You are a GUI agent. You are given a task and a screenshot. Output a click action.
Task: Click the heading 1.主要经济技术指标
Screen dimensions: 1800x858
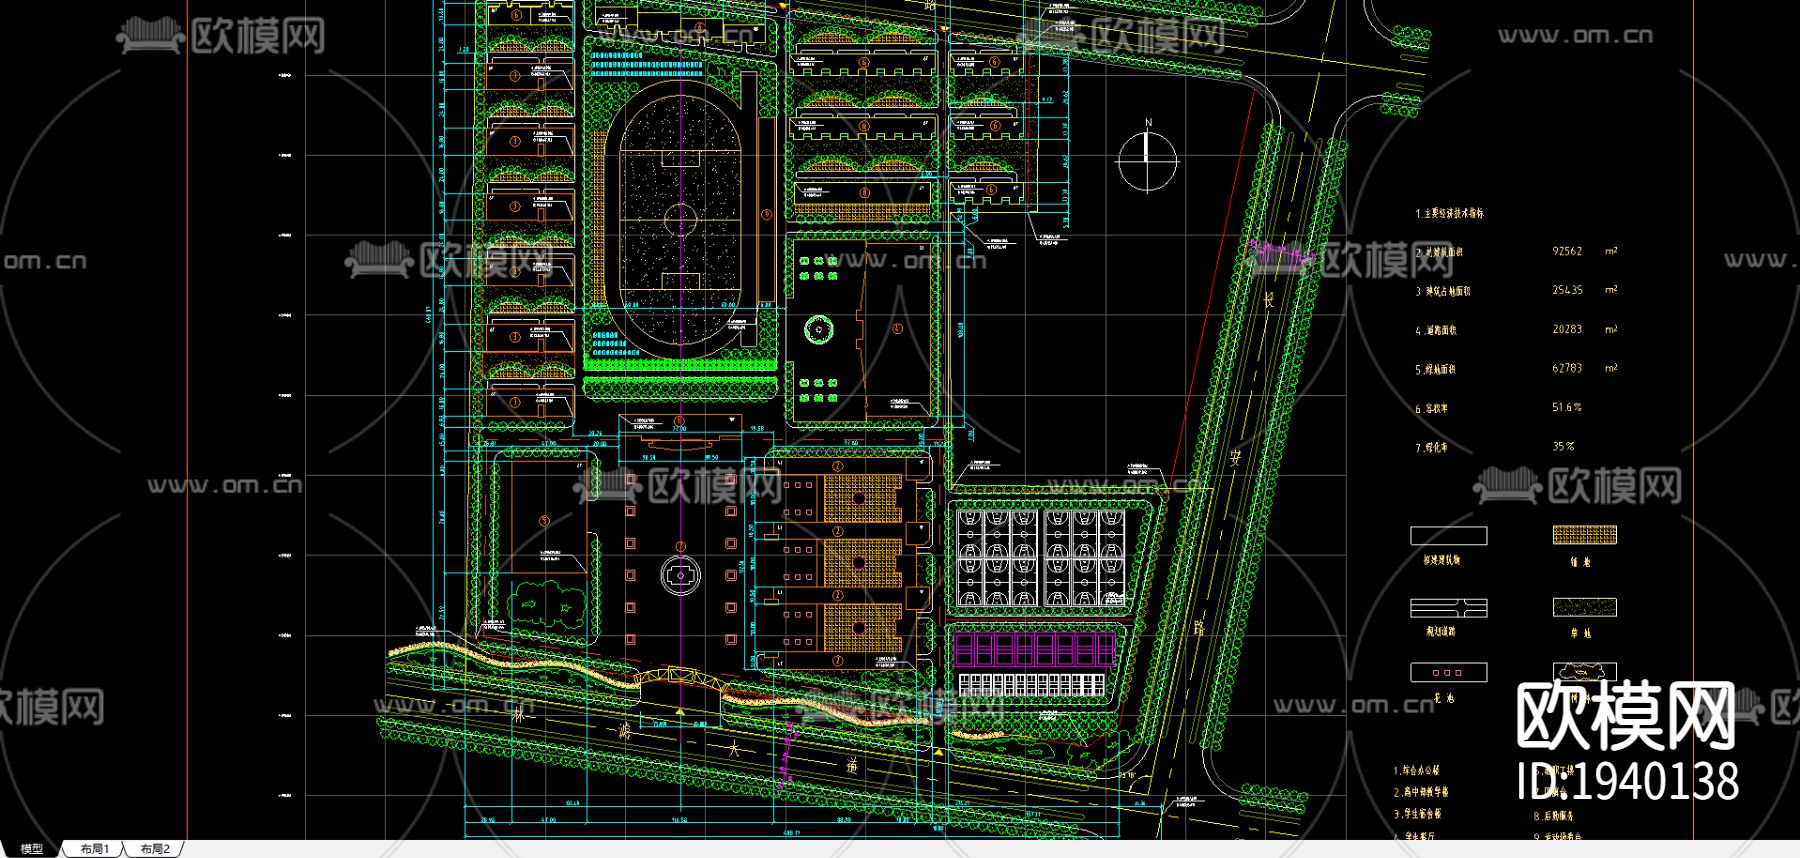[1449, 213]
